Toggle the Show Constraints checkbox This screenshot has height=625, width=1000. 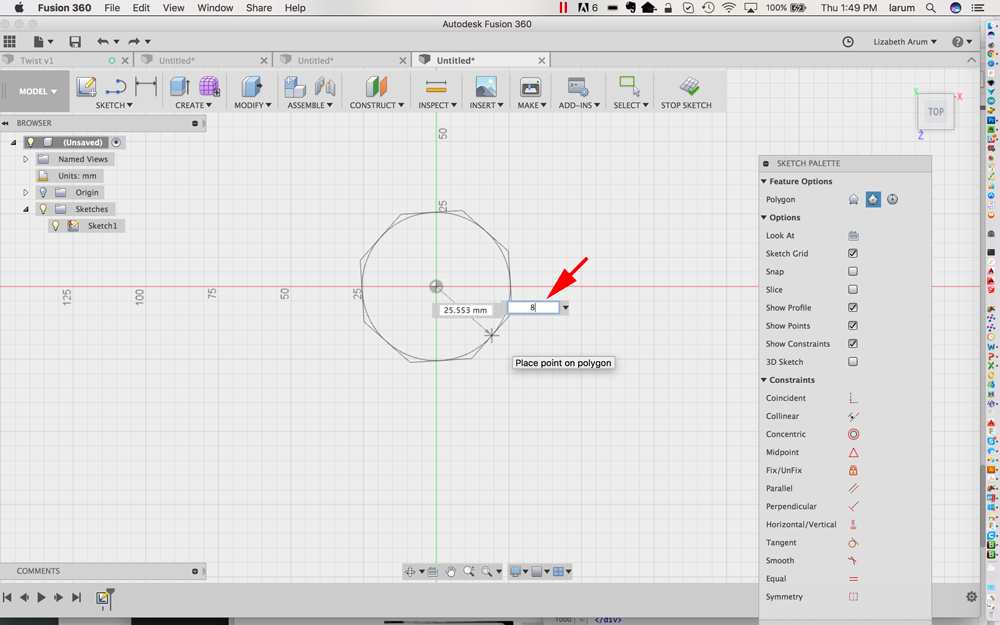(853, 344)
